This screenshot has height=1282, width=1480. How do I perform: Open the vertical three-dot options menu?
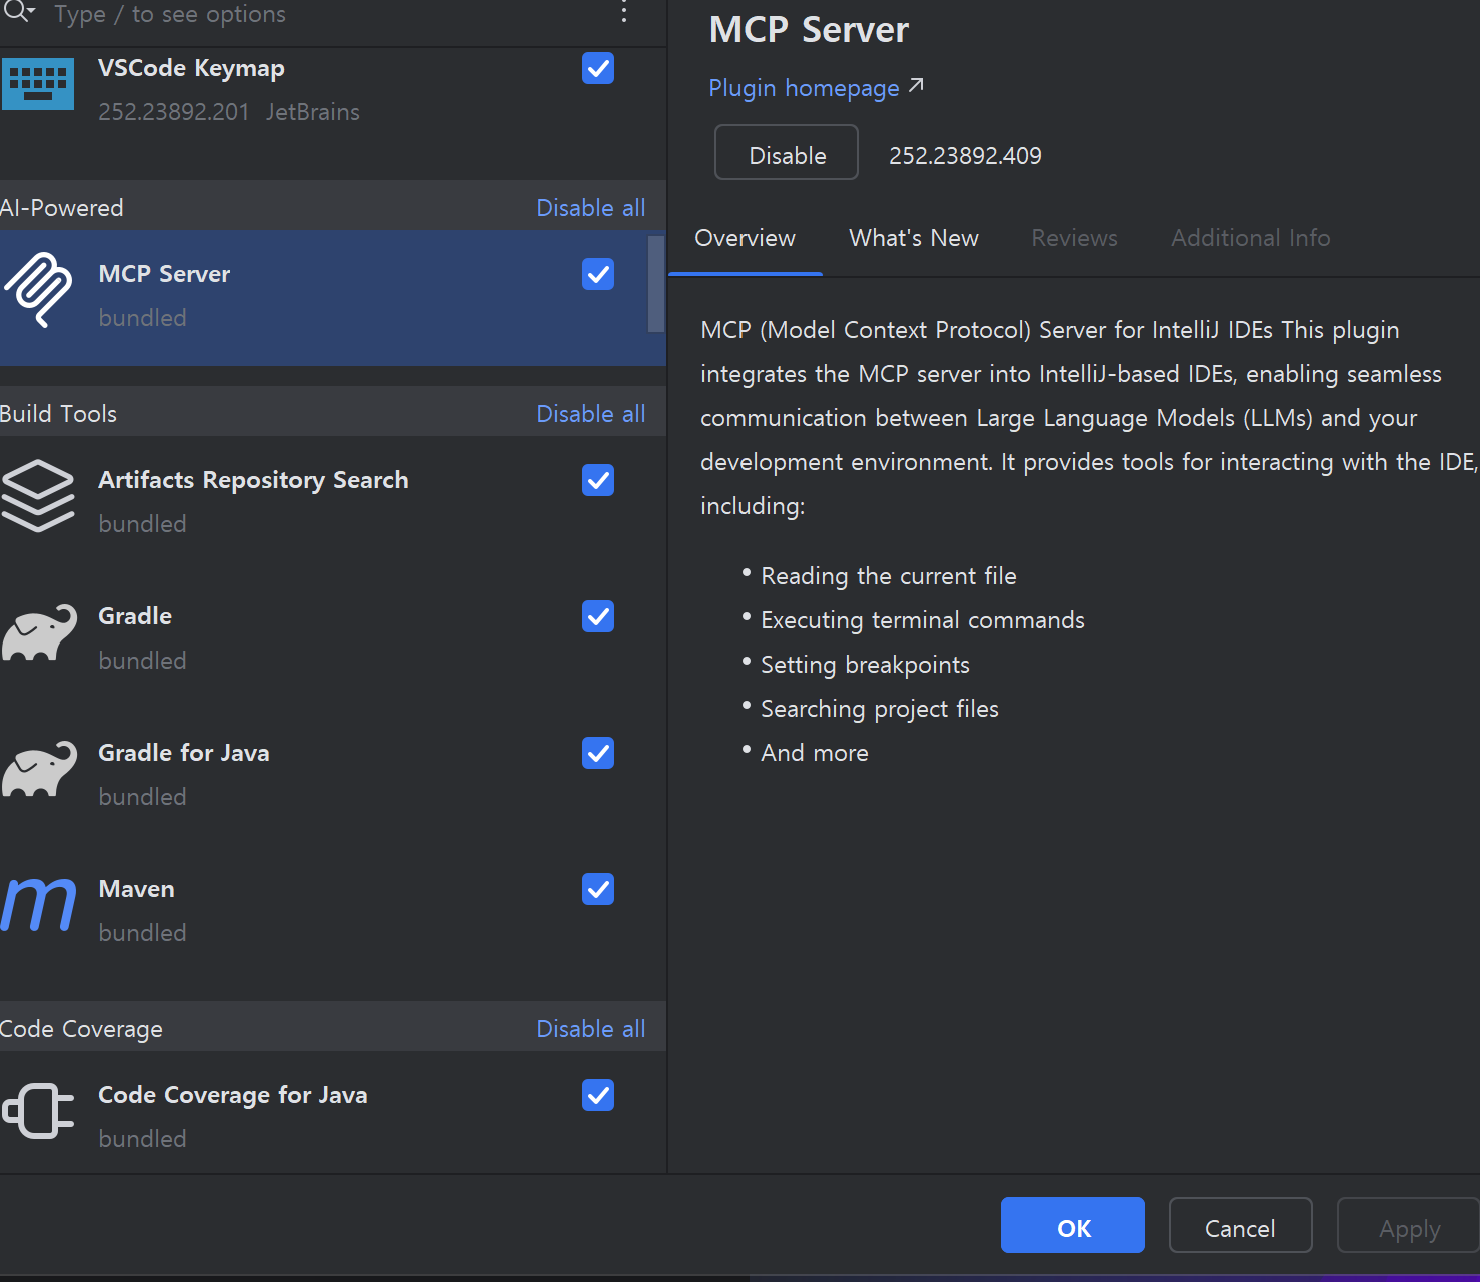pyautogui.click(x=624, y=12)
